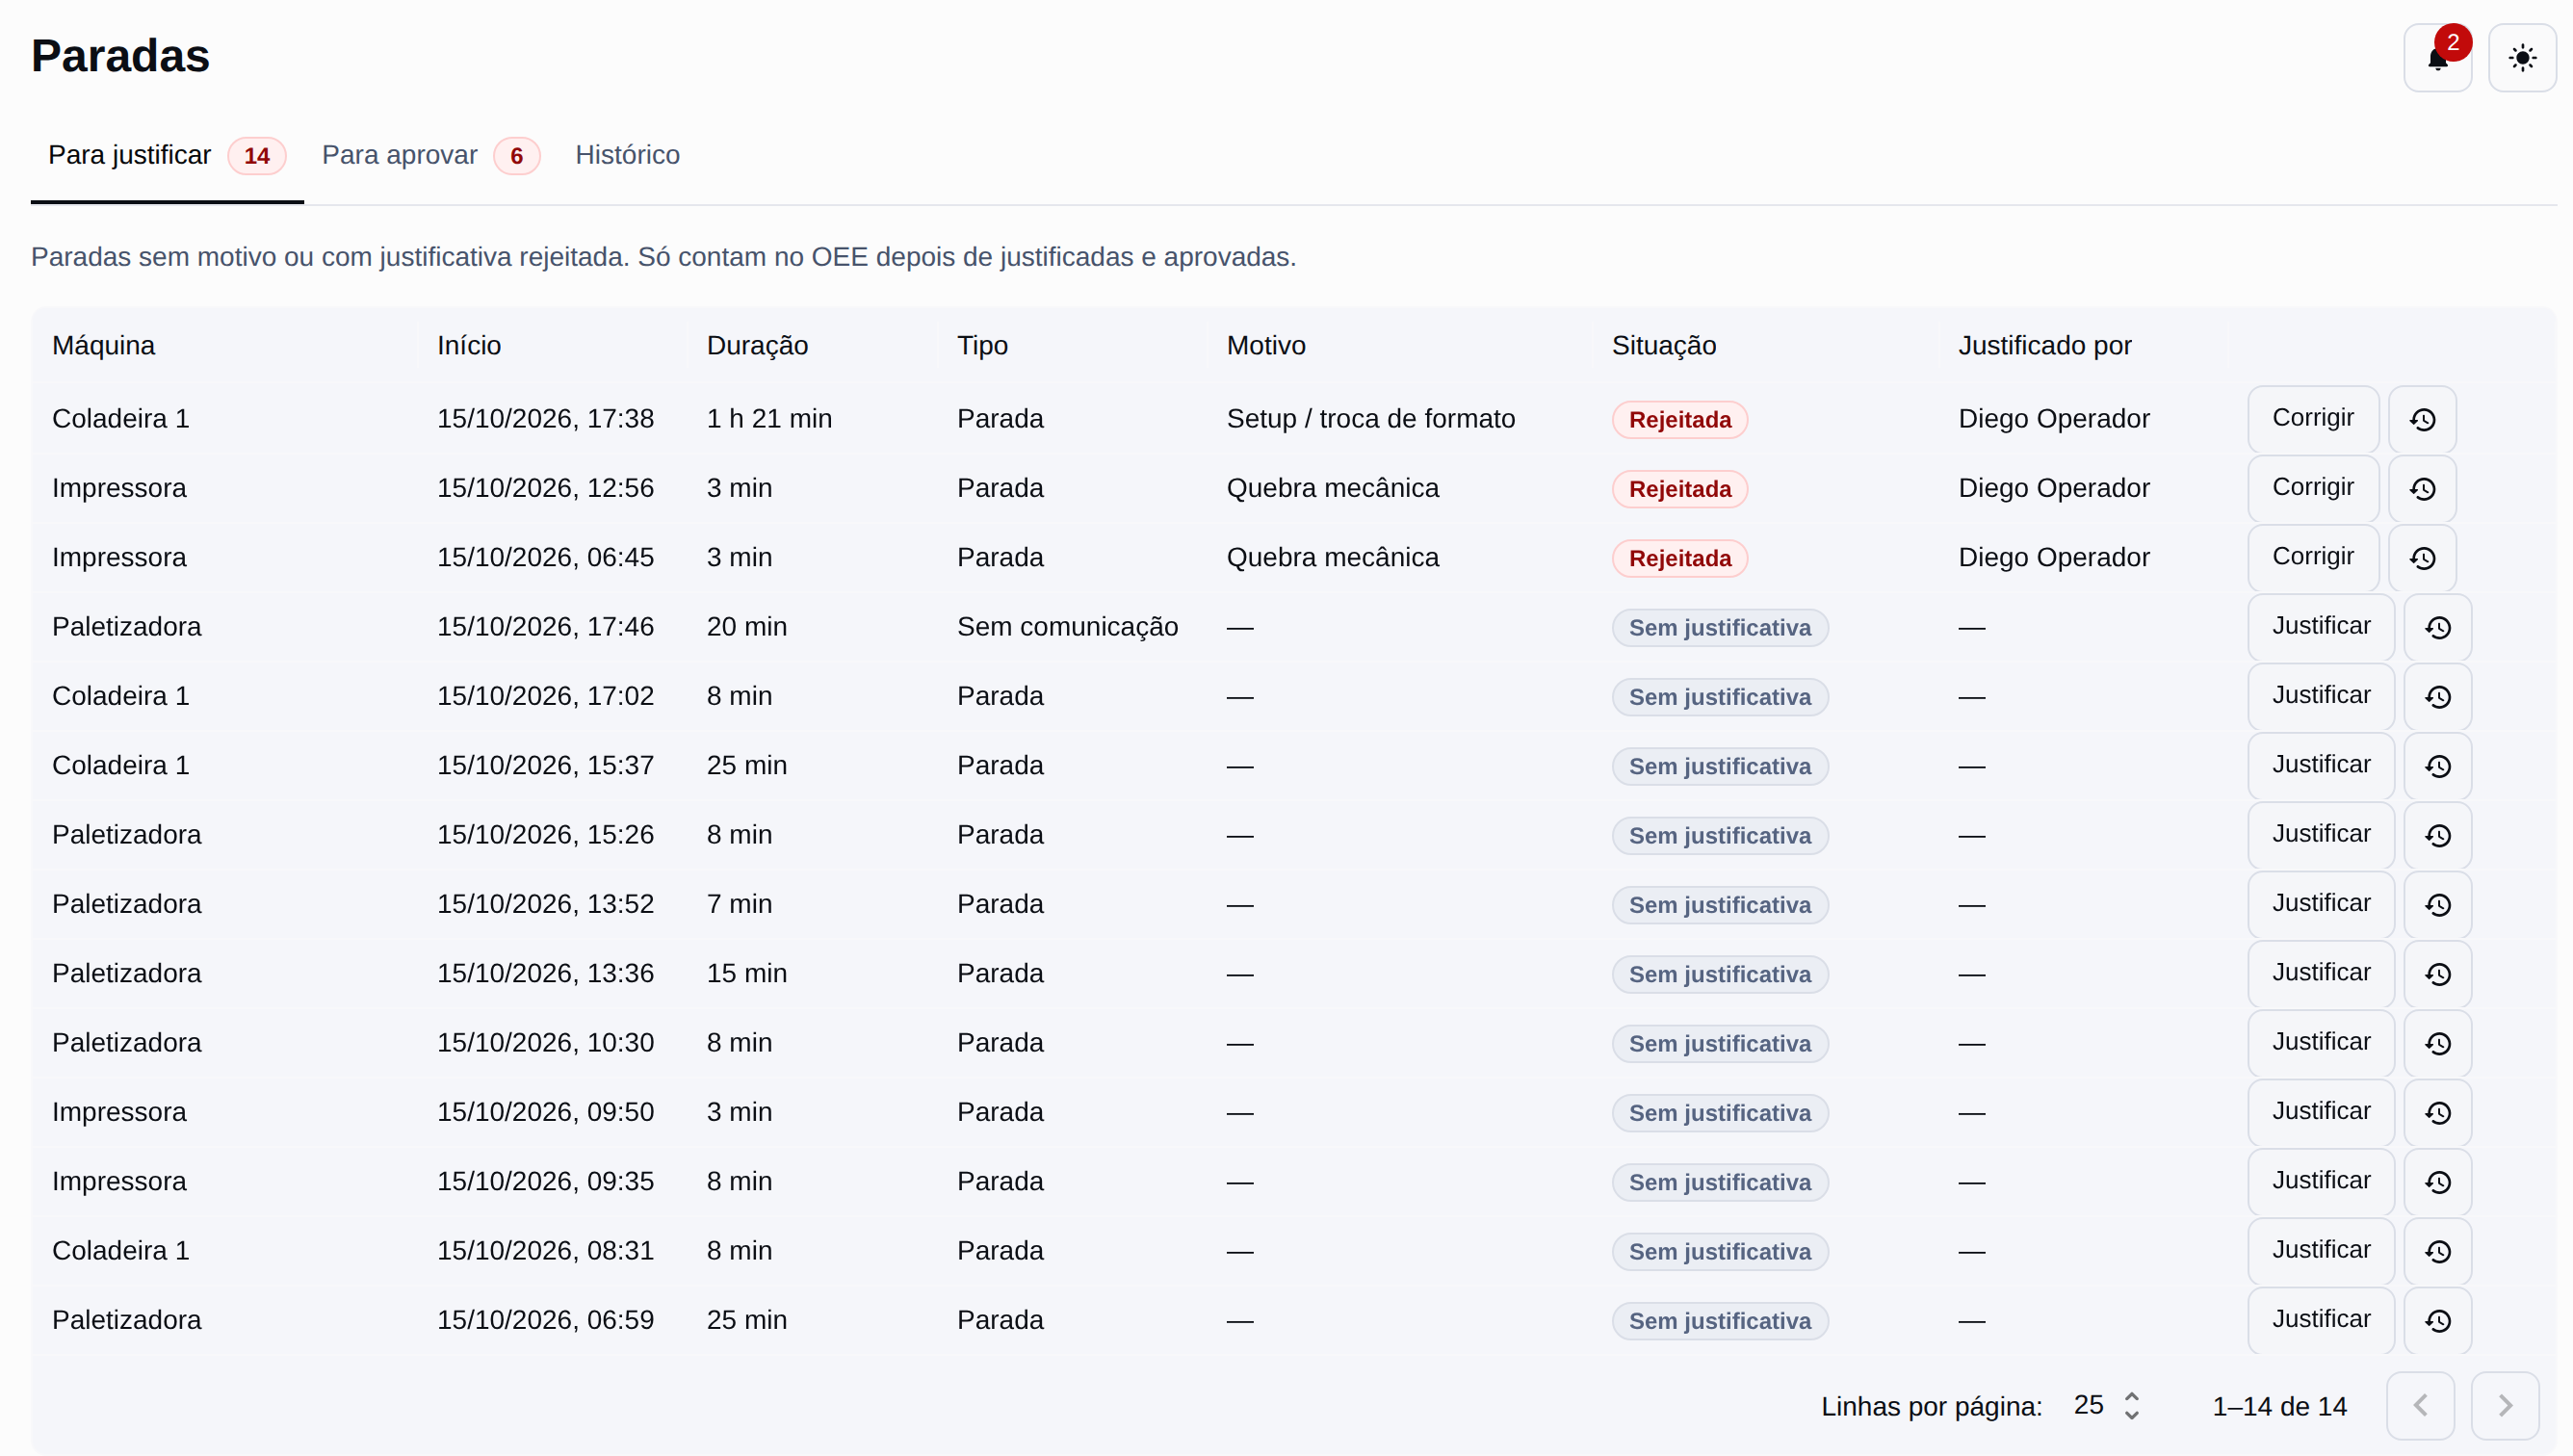Open history icon for Paletizadora 10:30 row

tap(2438, 1043)
